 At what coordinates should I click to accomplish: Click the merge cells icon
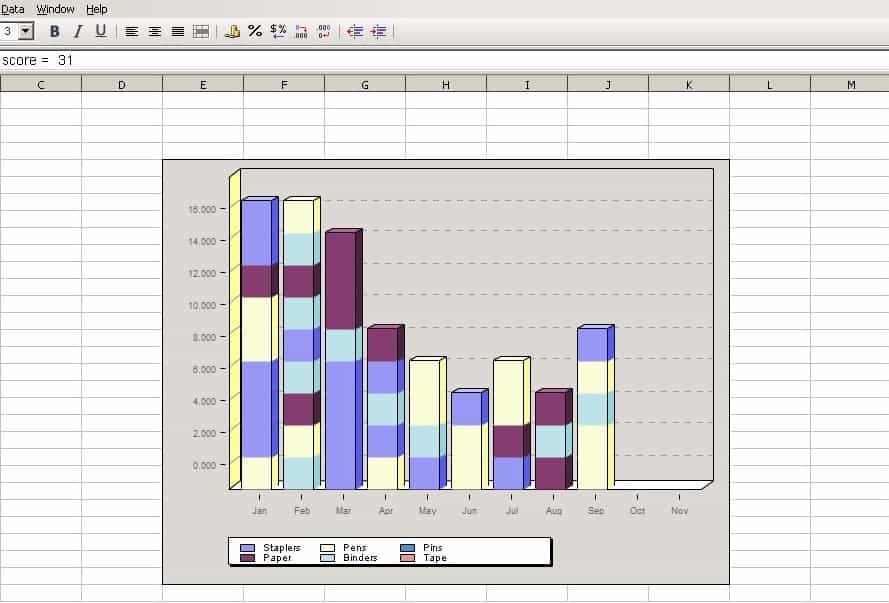(x=201, y=31)
